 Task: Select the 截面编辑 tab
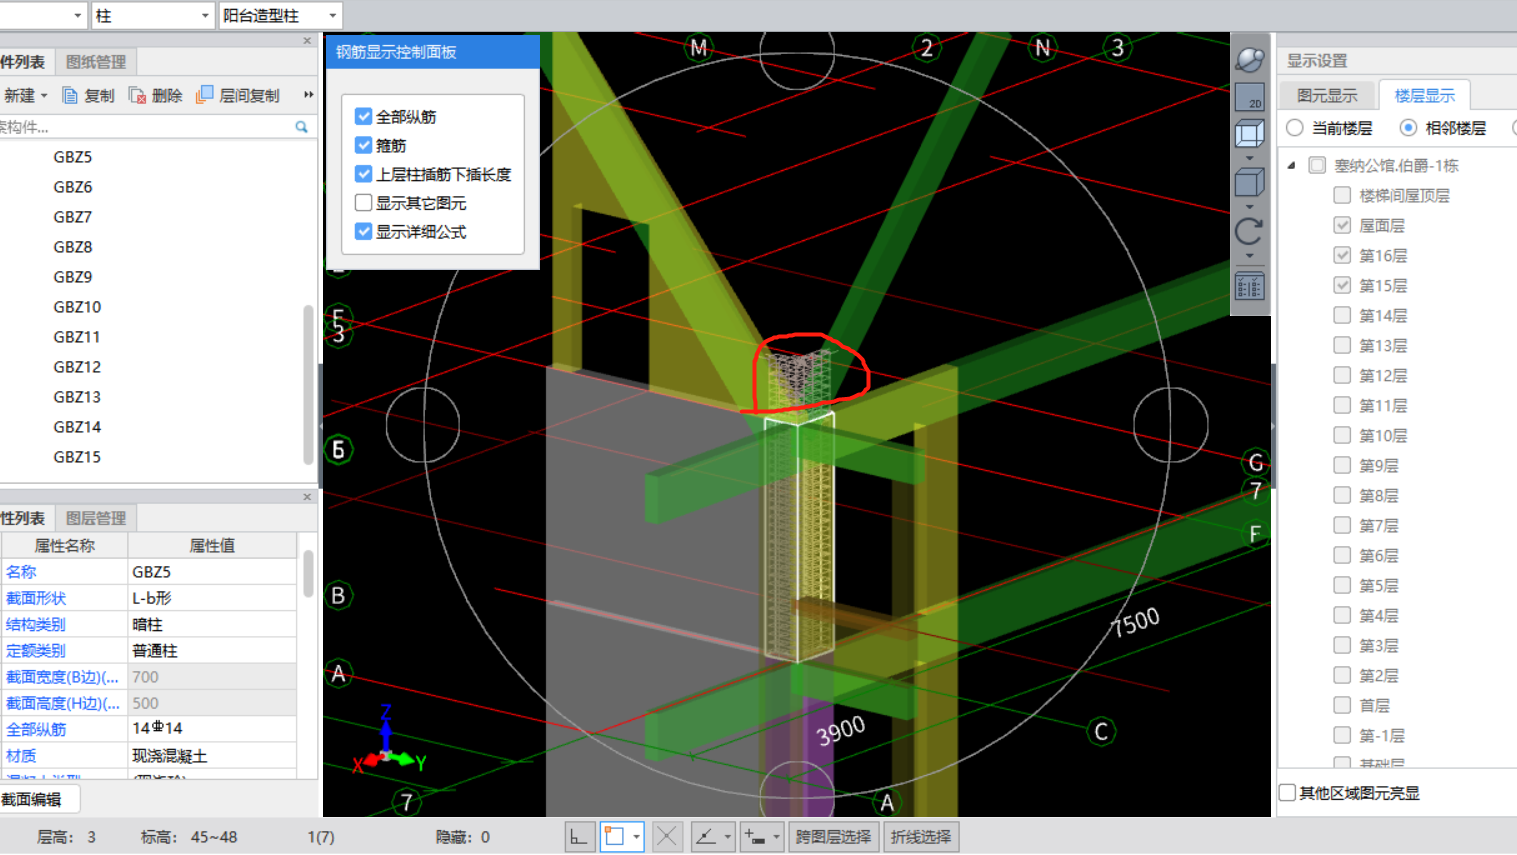click(x=33, y=799)
